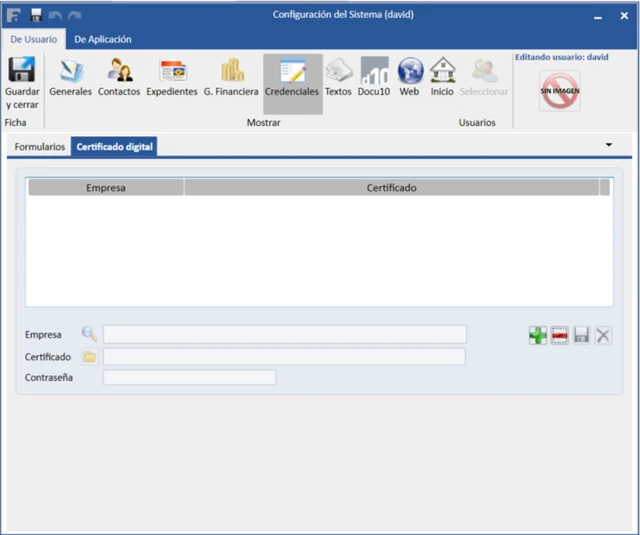Click the SIN IMAGEN user picture

click(560, 91)
